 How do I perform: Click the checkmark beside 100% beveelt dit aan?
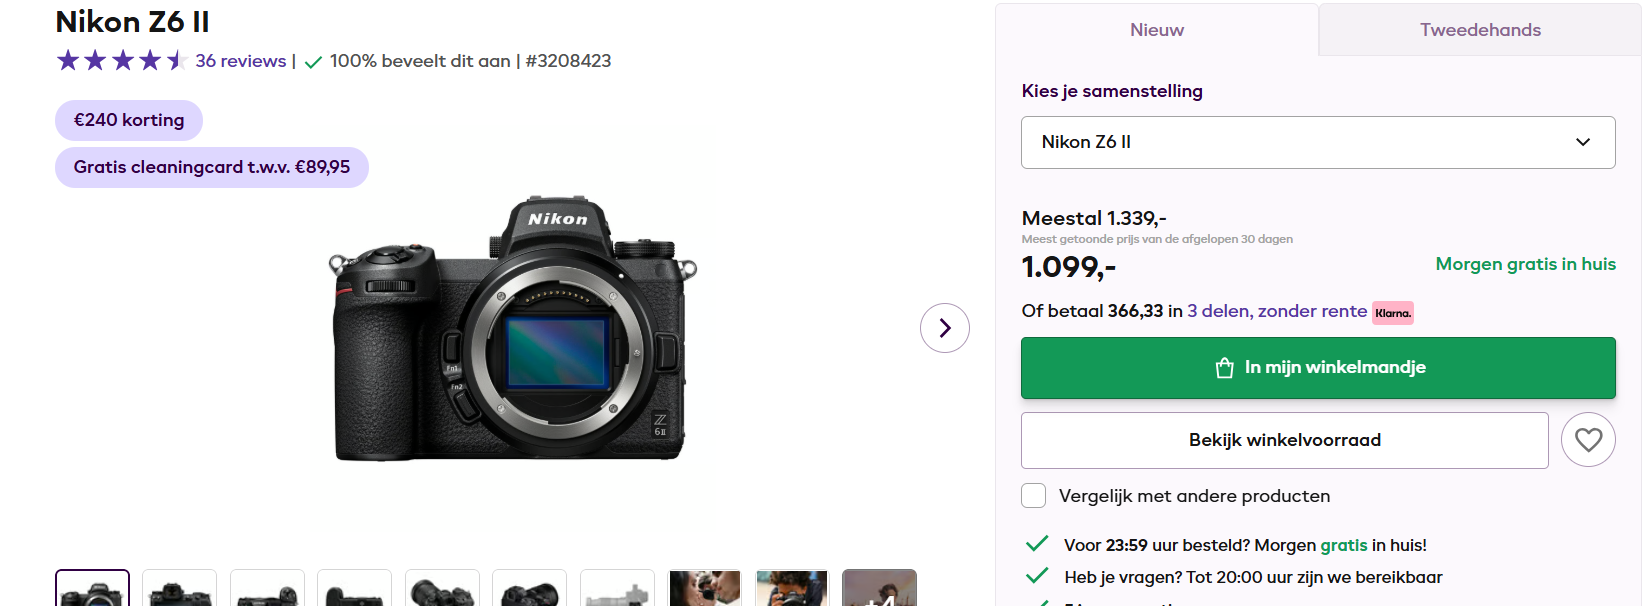[313, 61]
